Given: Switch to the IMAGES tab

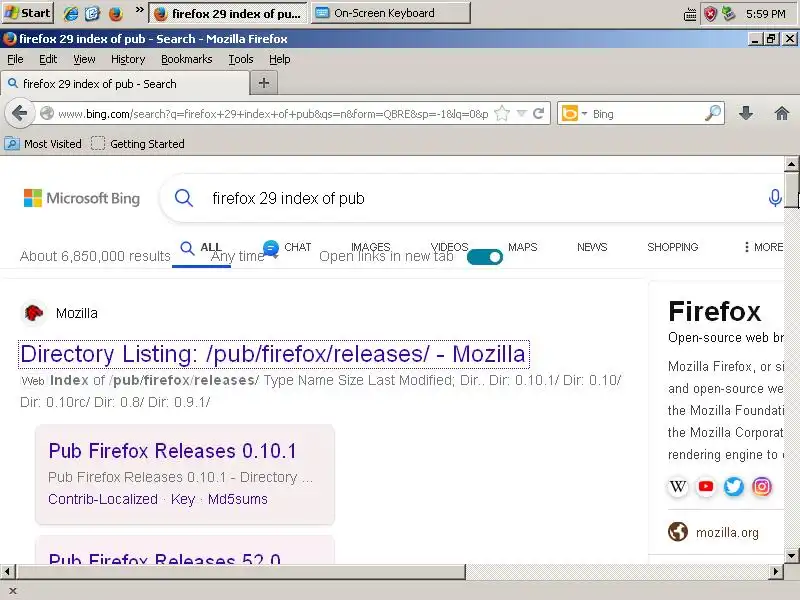Looking at the screenshot, I should 370,247.
